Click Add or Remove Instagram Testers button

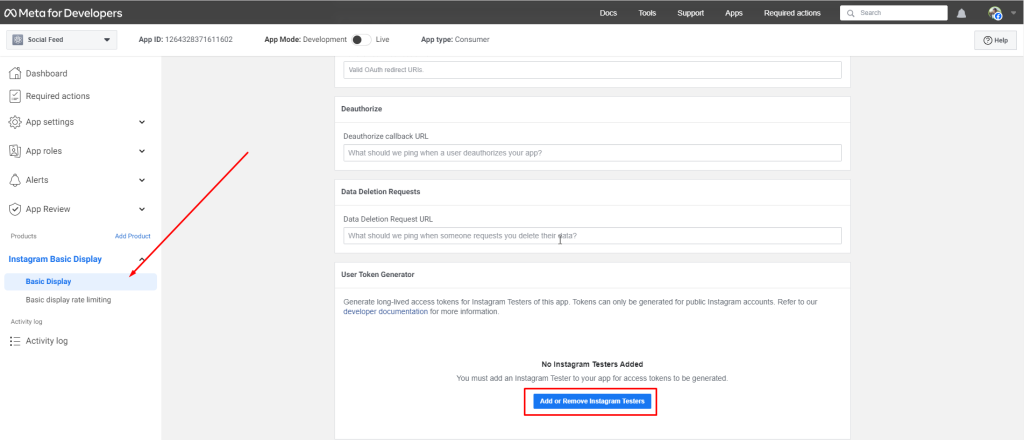pyautogui.click(x=592, y=401)
